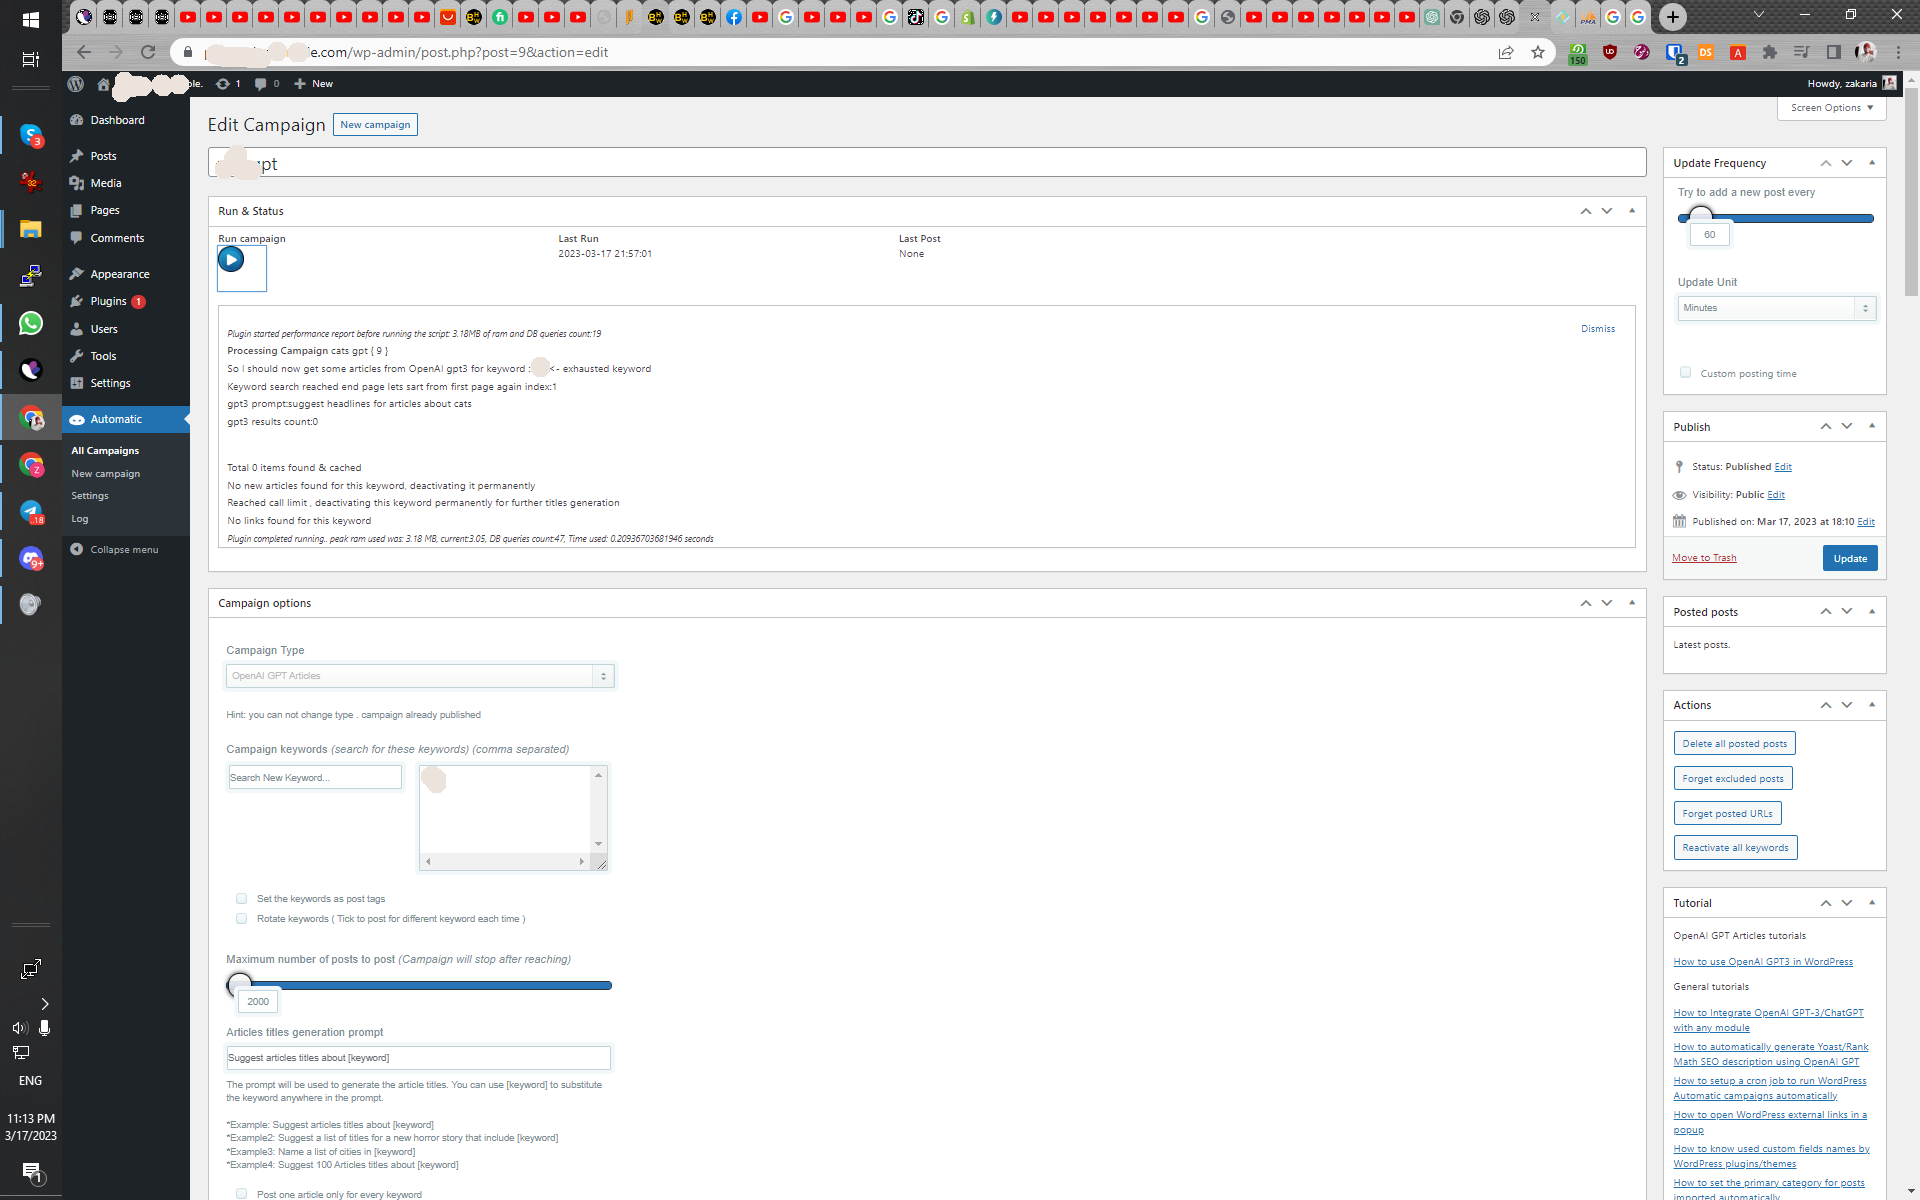This screenshot has width=1920, height=1200.
Task: Run the campaign with the play icon
Action: (231, 260)
